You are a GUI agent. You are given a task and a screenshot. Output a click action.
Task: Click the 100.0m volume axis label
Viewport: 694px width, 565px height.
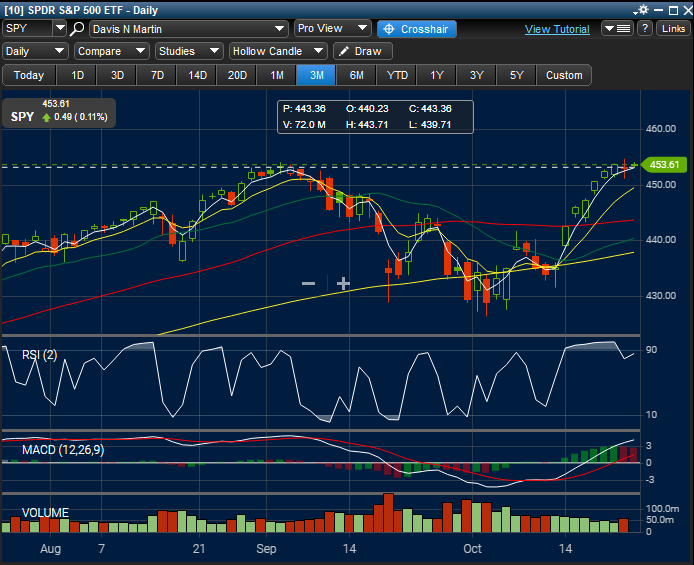[662, 509]
